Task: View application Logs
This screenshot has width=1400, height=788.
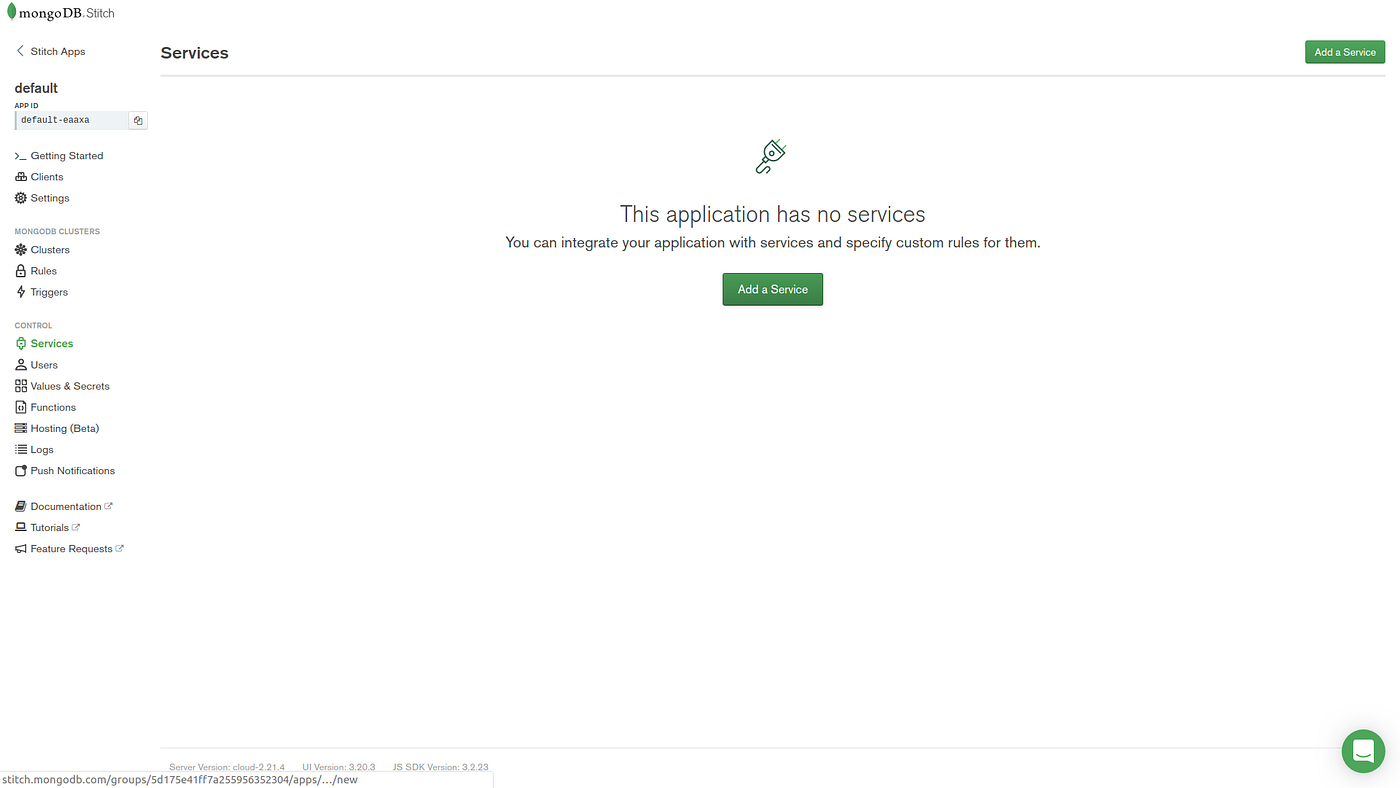Action: tap(41, 448)
